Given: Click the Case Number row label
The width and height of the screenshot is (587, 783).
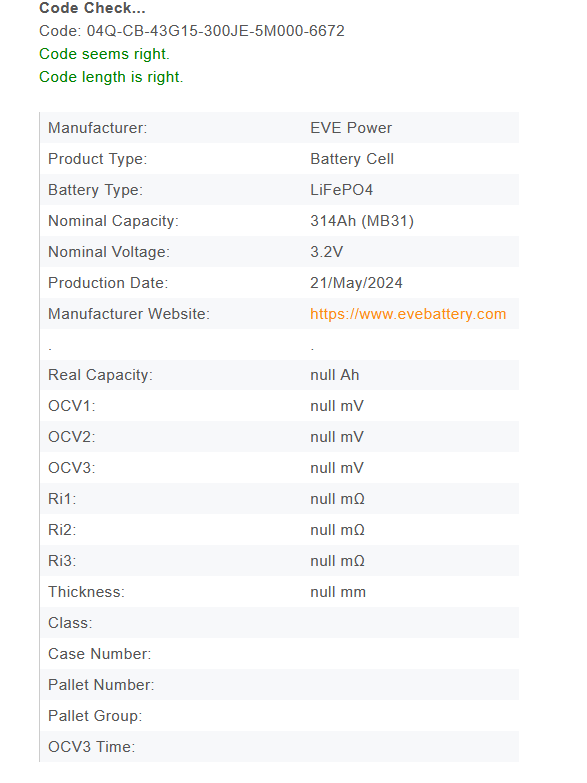Looking at the screenshot, I should [99, 654].
